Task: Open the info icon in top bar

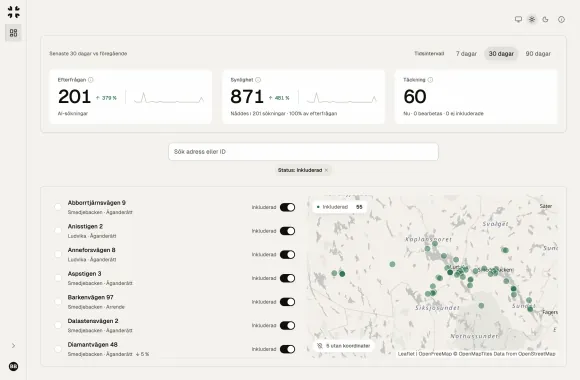Action: click(561, 19)
